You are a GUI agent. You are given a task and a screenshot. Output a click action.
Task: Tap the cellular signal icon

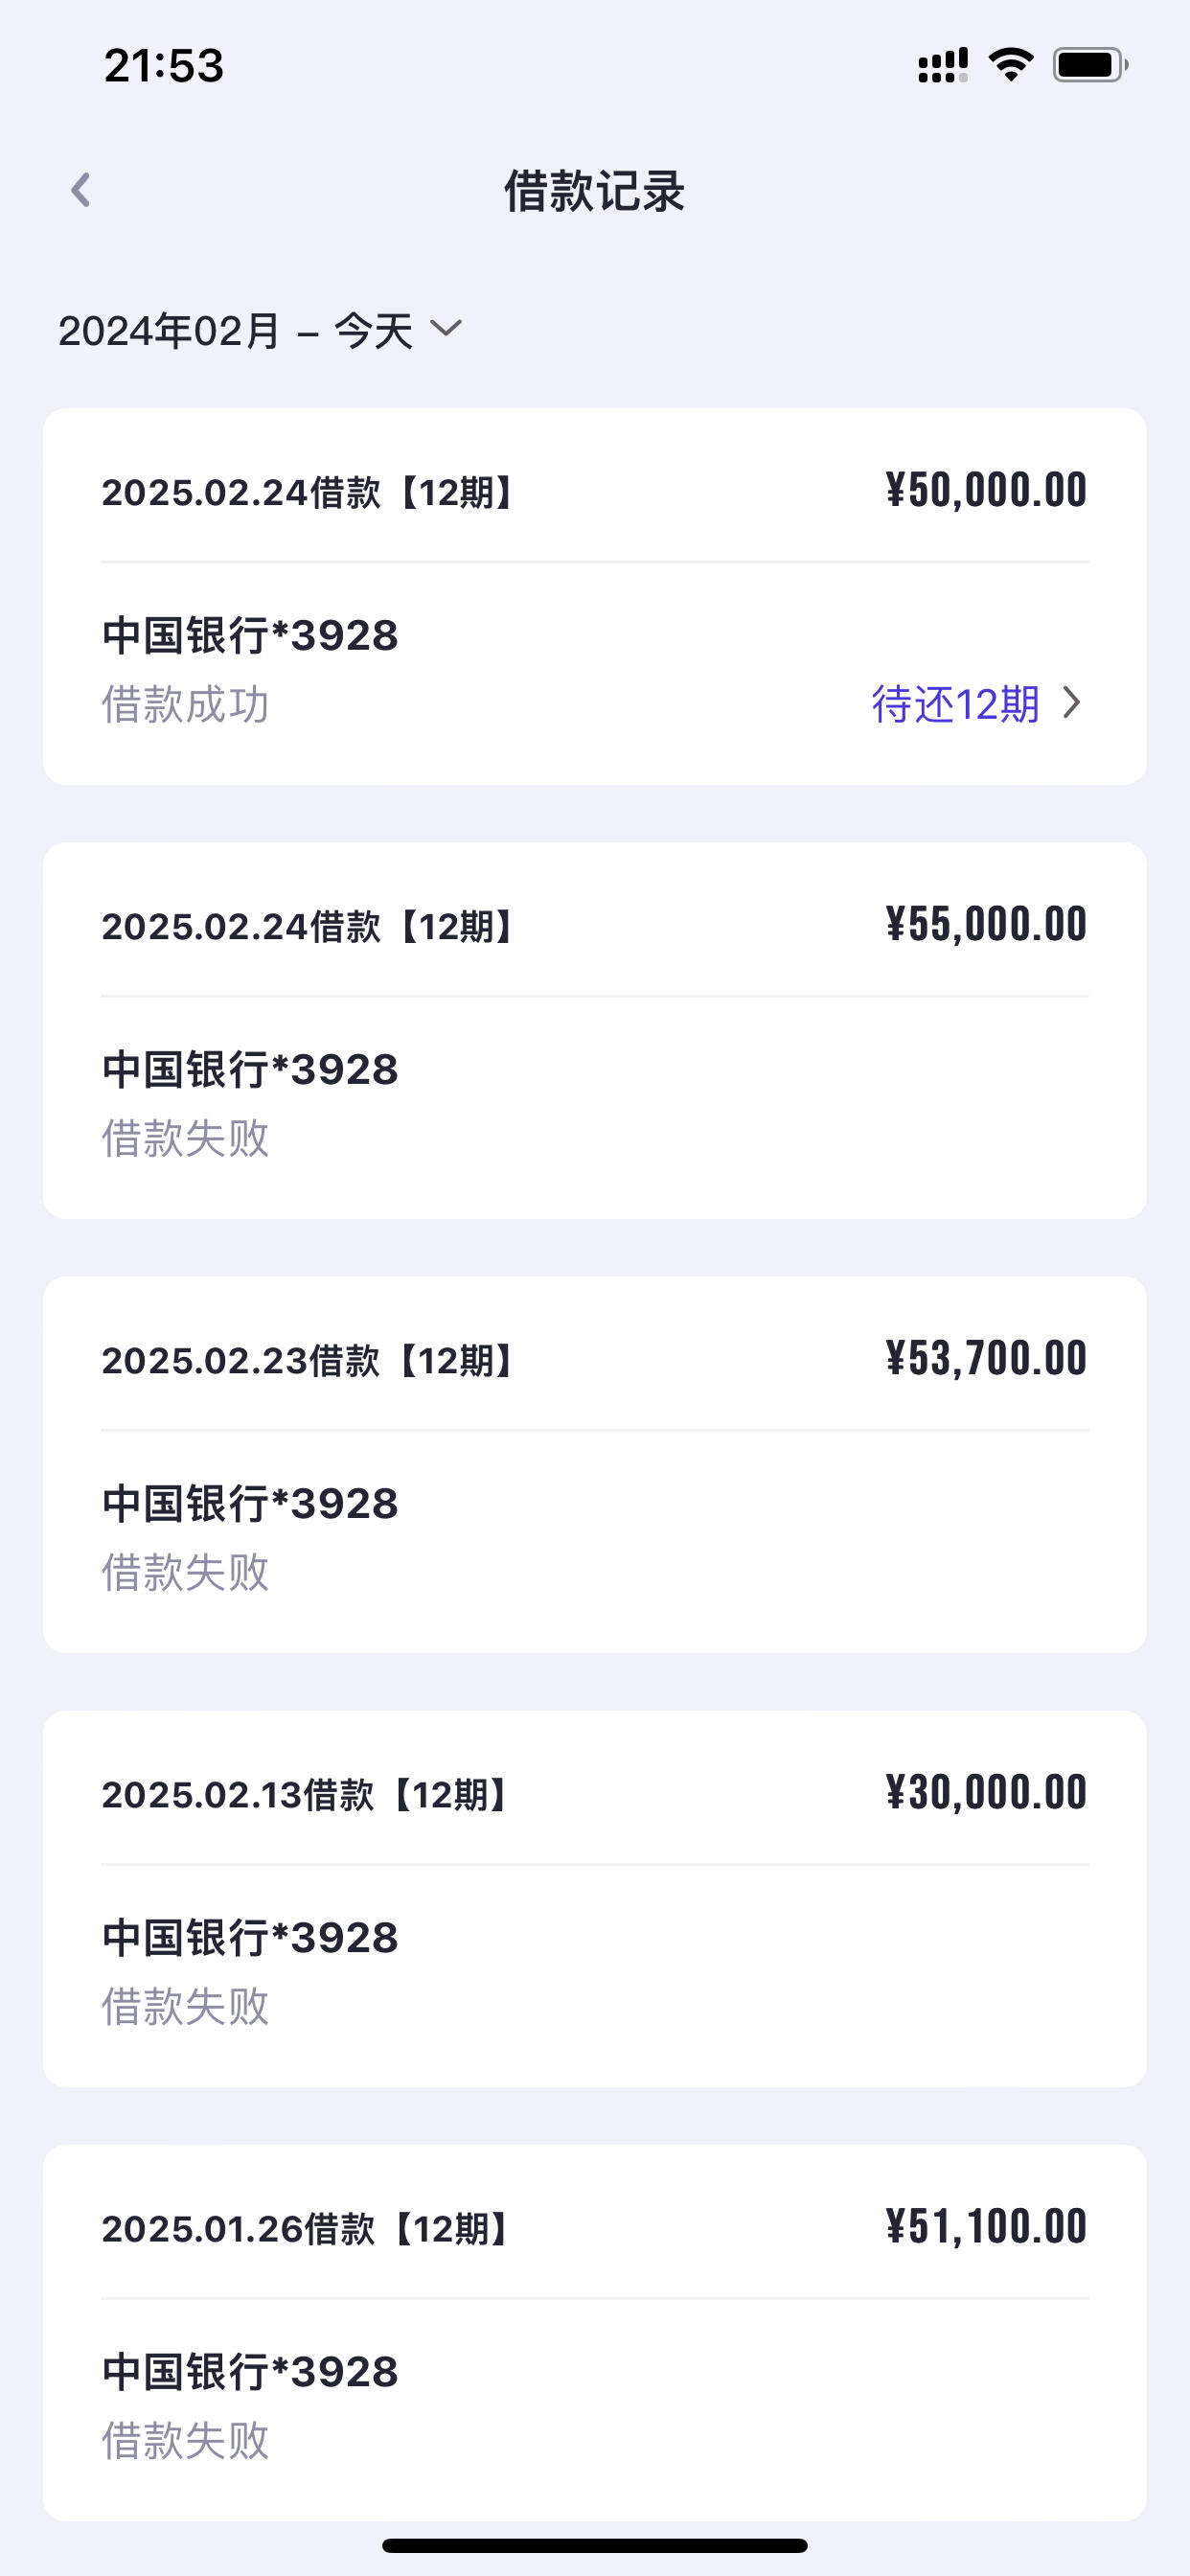click(942, 65)
